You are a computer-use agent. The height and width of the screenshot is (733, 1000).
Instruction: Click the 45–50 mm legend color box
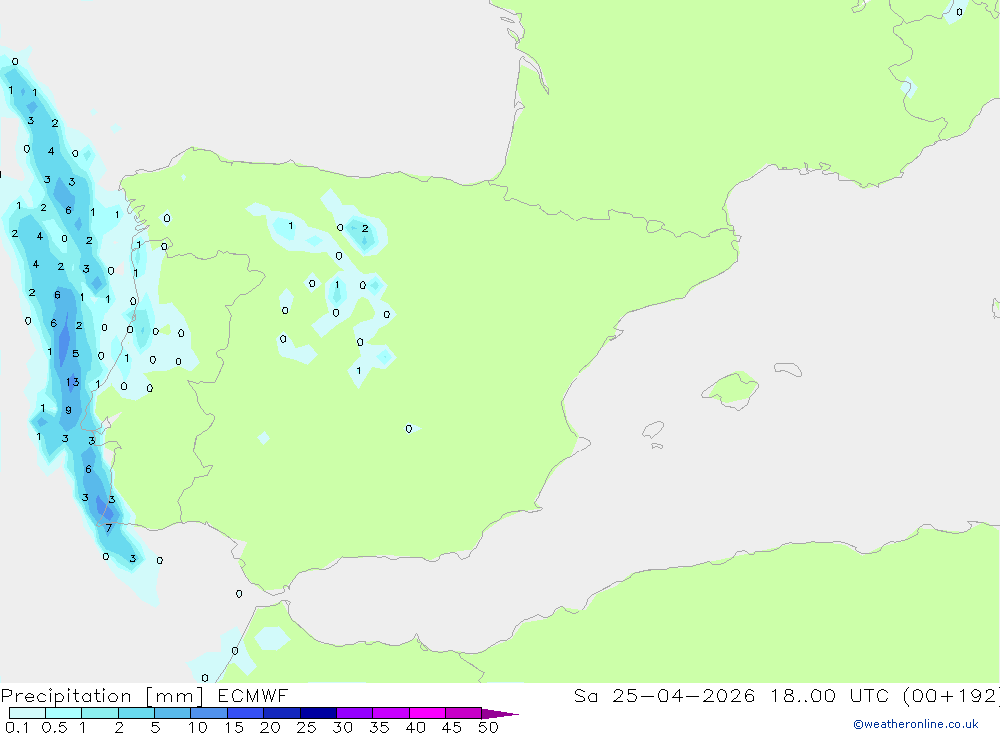(x=464, y=713)
